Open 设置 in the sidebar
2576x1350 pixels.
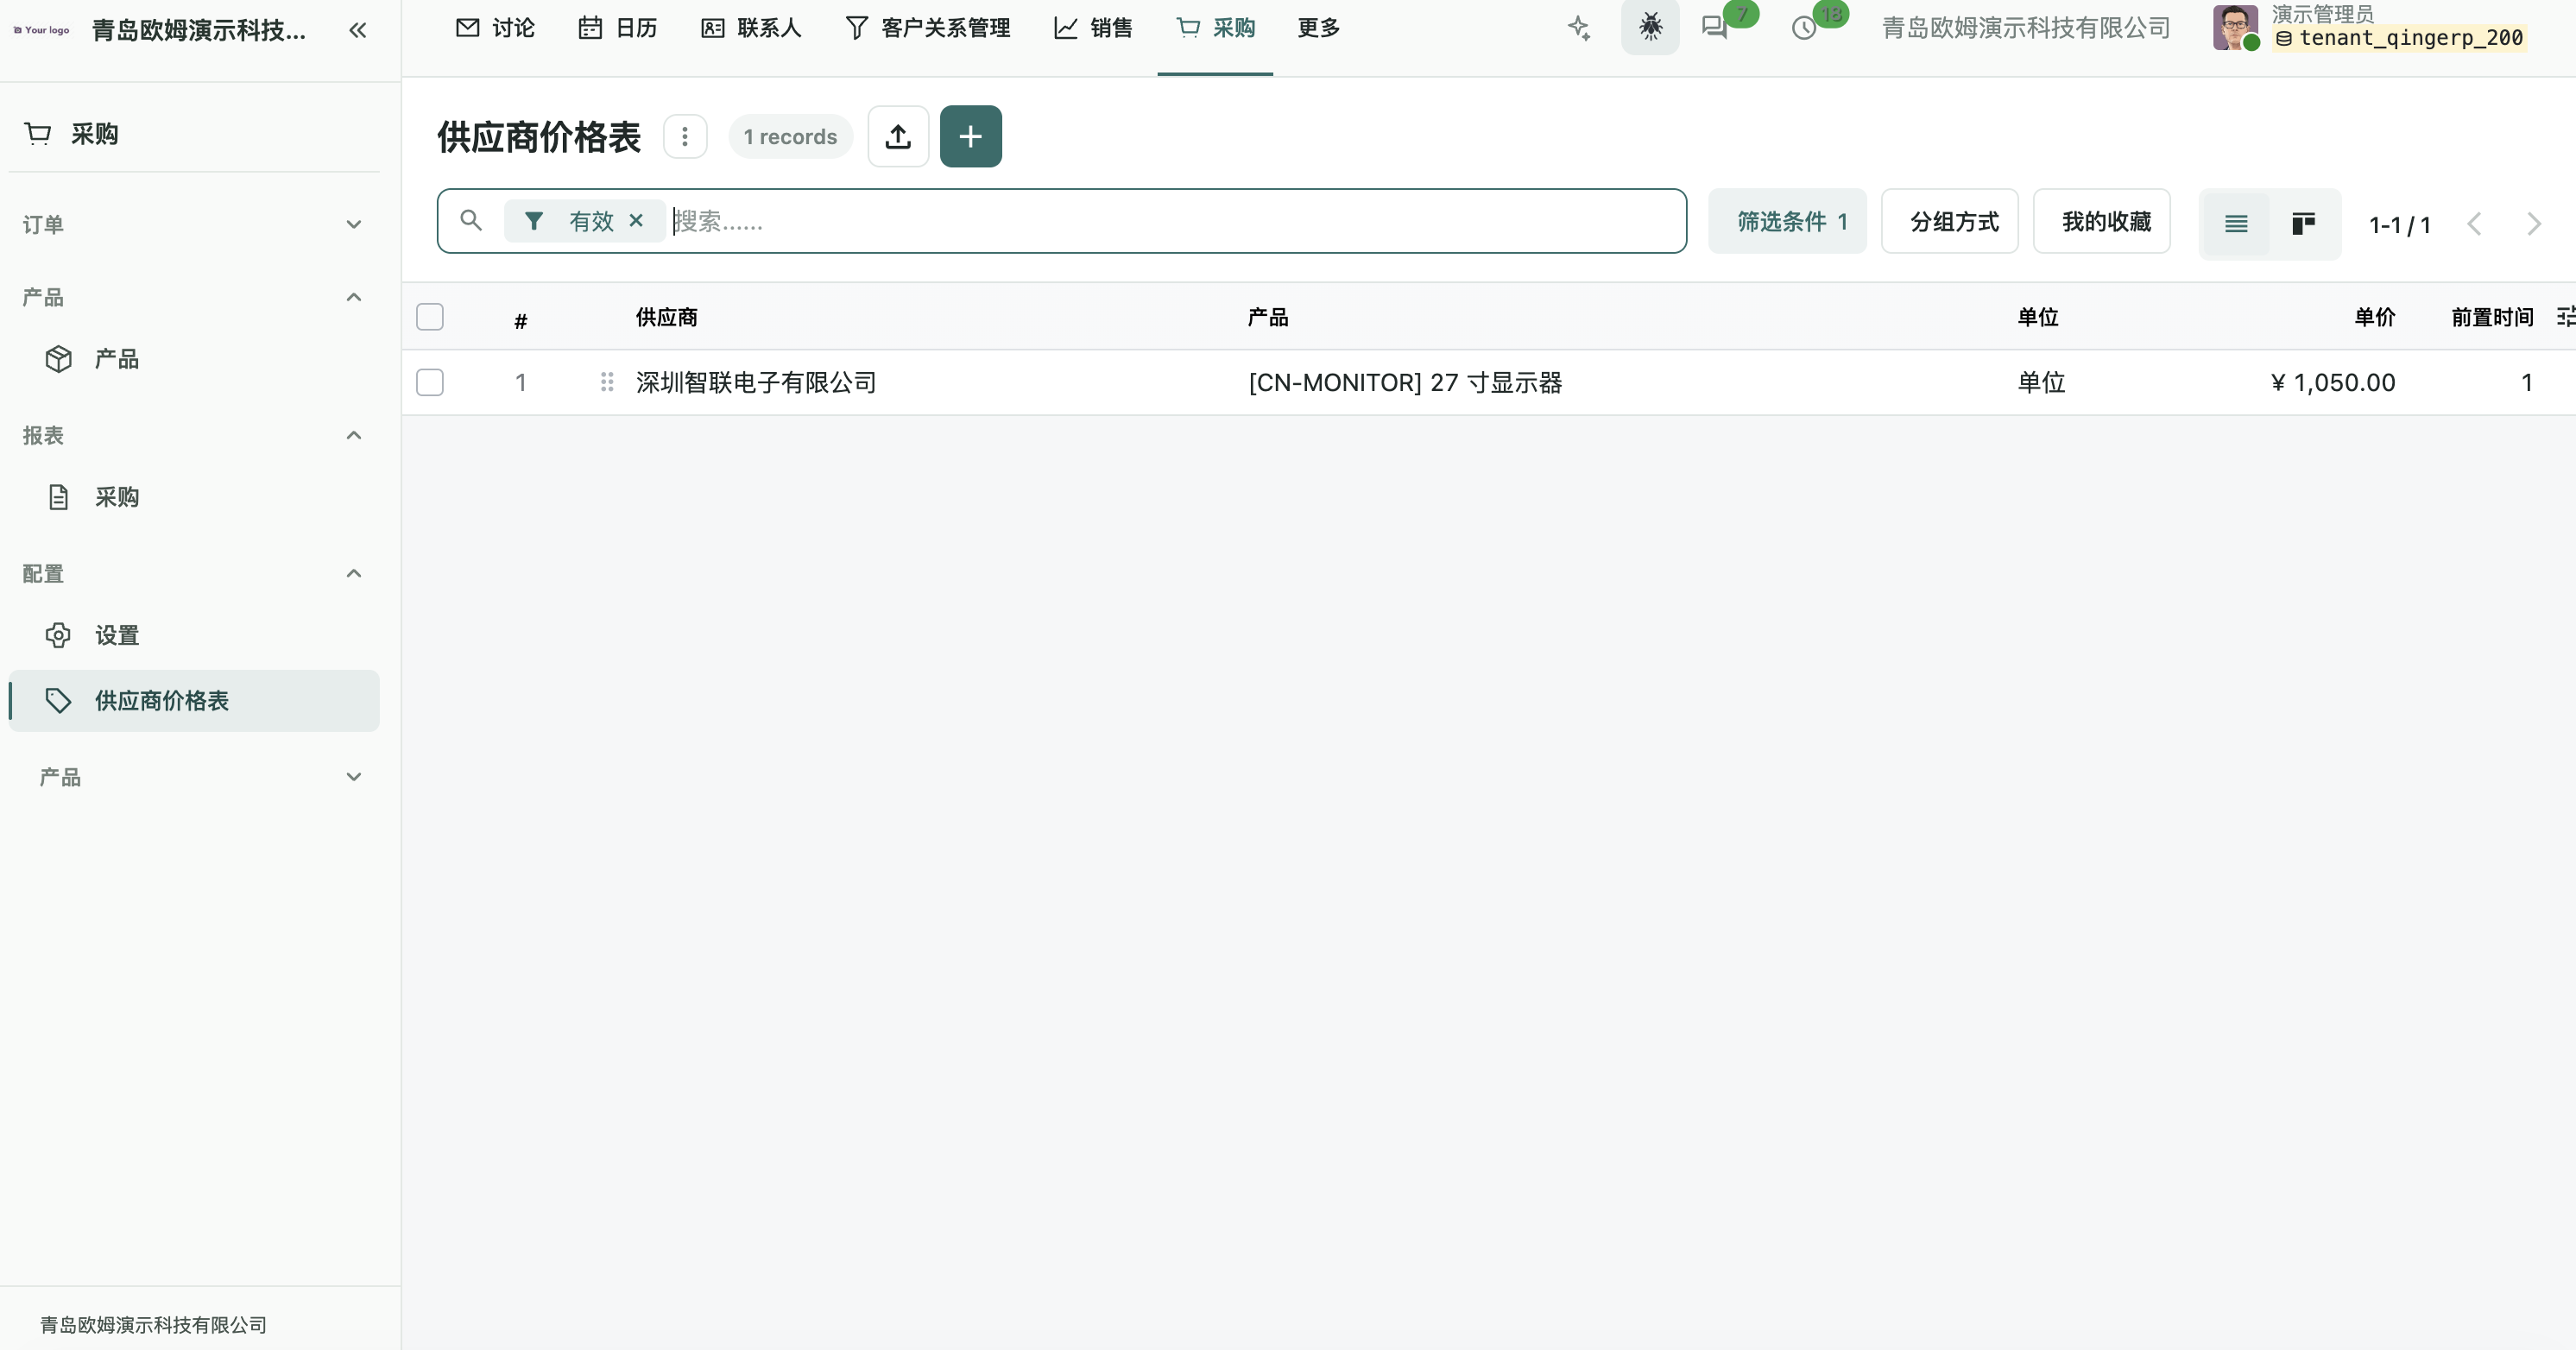coord(193,635)
